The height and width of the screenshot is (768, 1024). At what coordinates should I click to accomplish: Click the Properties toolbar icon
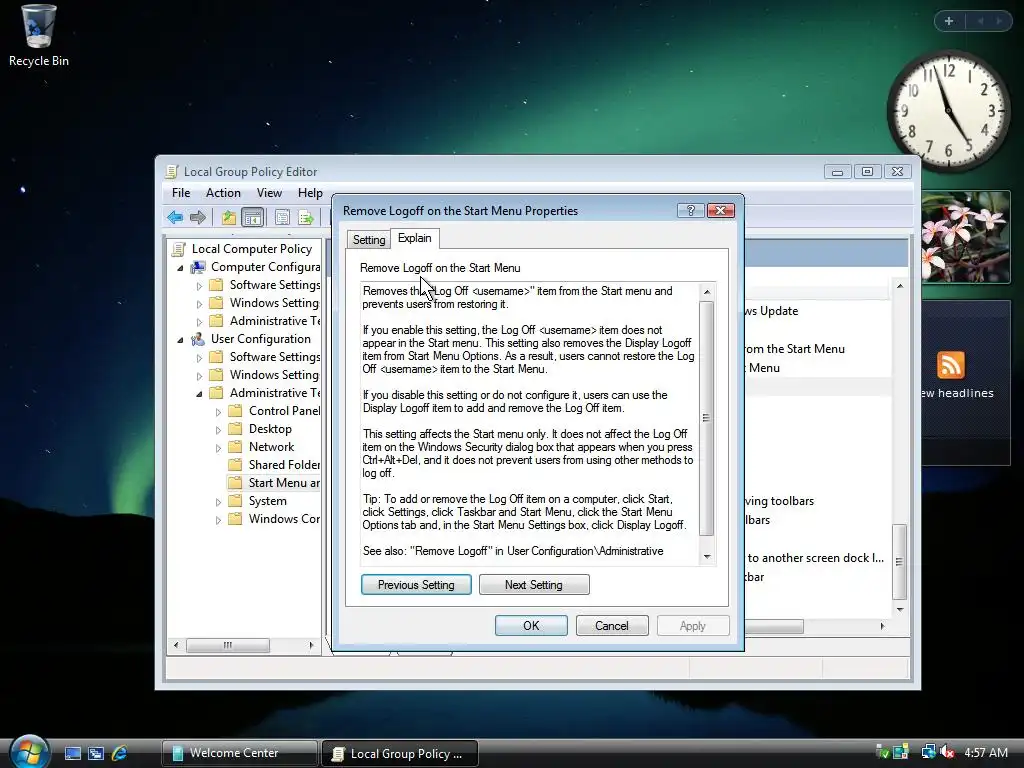pos(282,217)
